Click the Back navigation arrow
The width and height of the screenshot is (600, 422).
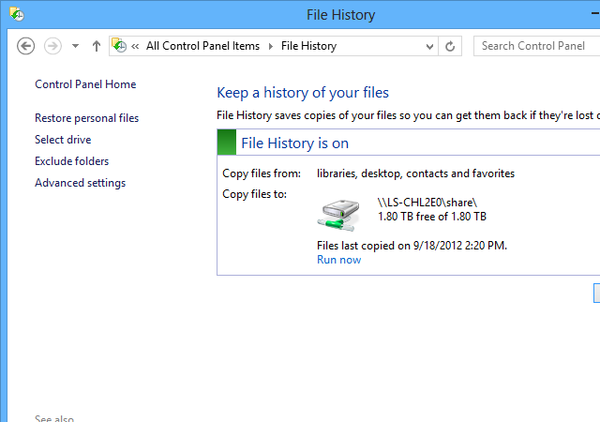click(x=26, y=46)
